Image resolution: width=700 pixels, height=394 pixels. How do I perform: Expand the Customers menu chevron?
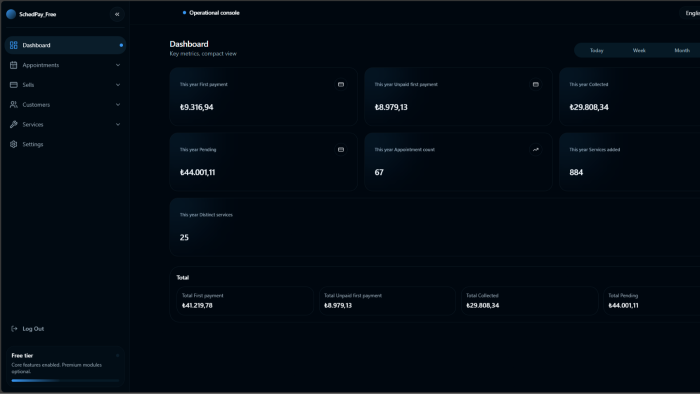click(118, 104)
